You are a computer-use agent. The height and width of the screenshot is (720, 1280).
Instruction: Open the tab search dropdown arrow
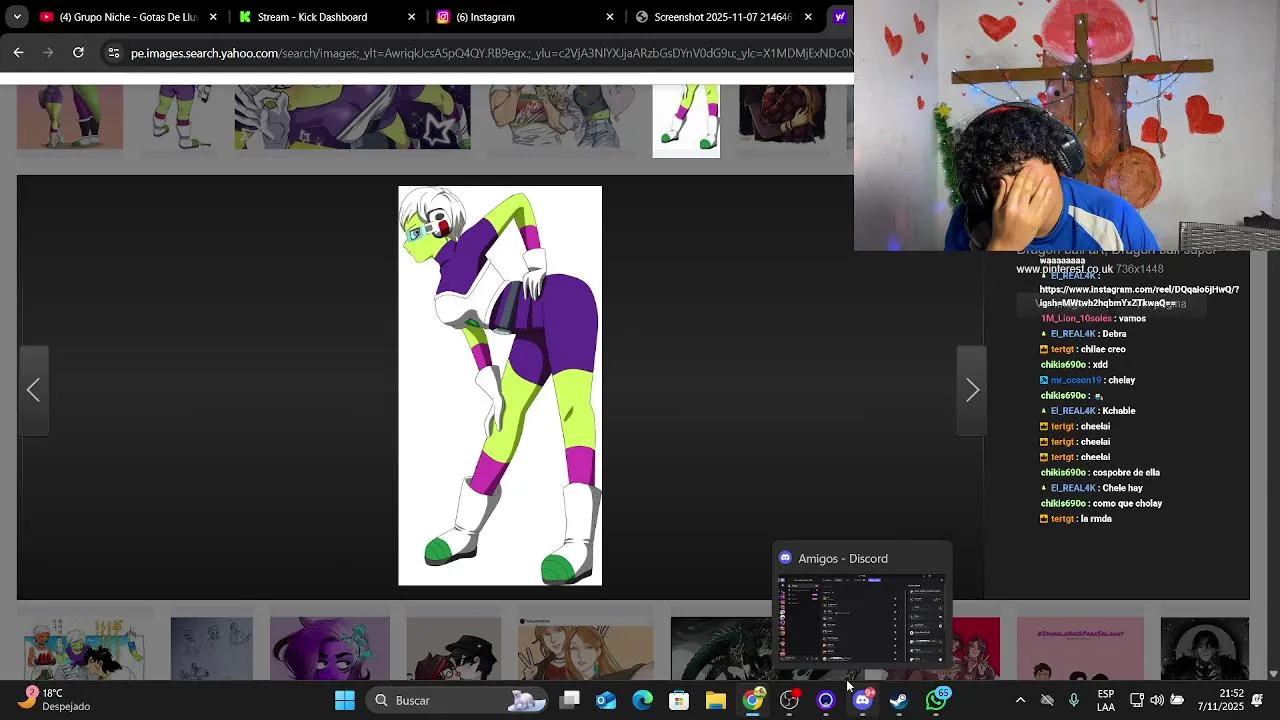pos(17,17)
